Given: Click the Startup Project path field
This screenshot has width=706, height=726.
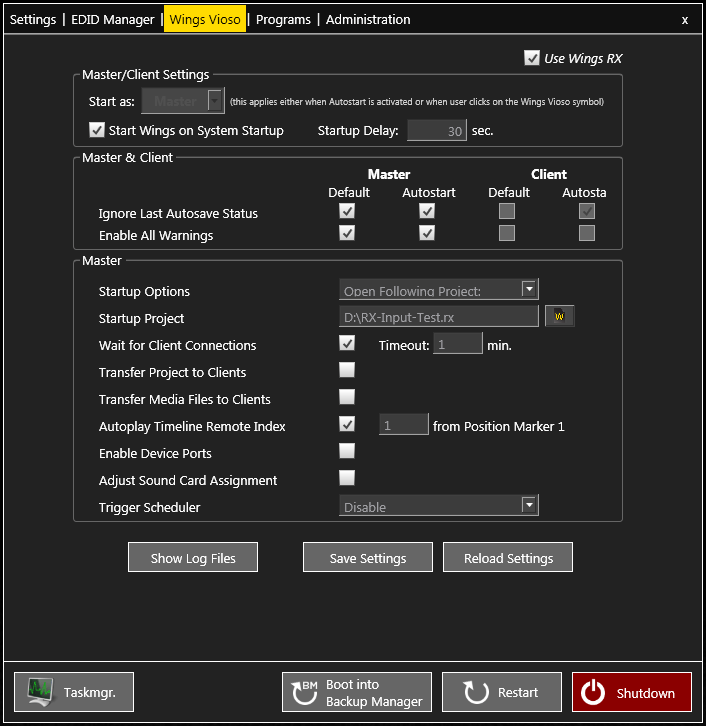Looking at the screenshot, I should 439,316.
